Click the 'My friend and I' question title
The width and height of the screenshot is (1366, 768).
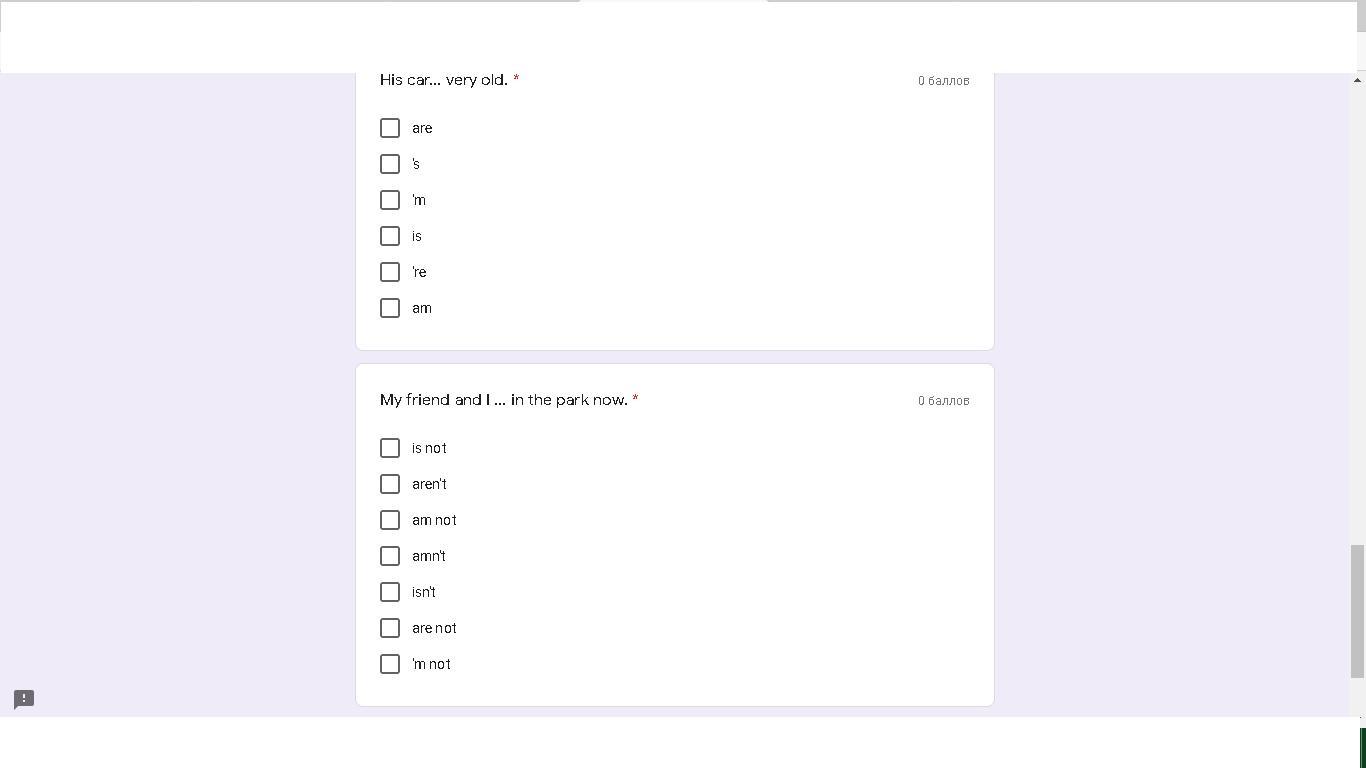(x=503, y=400)
